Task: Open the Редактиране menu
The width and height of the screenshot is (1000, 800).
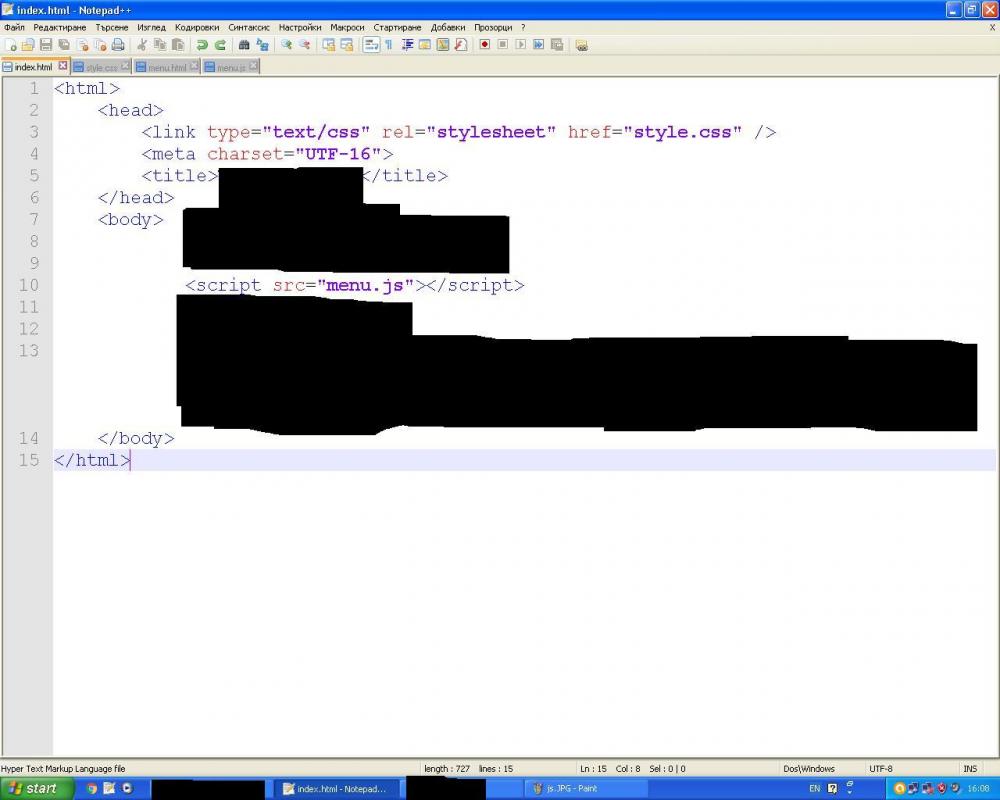Action: [x=59, y=27]
